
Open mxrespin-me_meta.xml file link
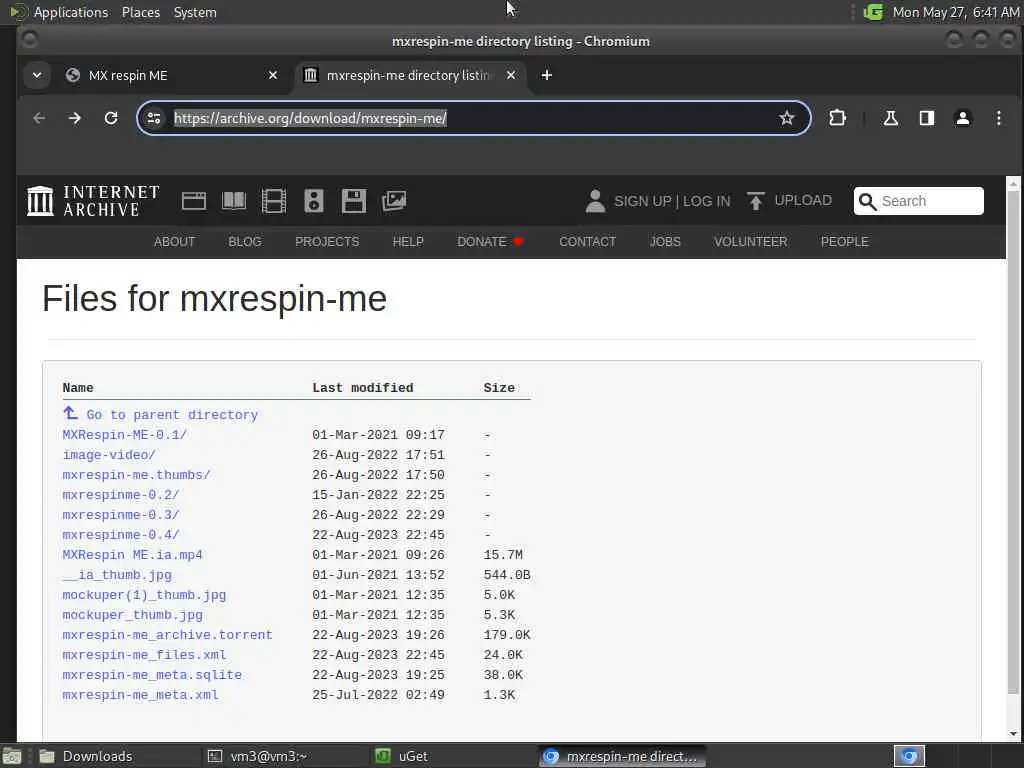click(x=140, y=695)
